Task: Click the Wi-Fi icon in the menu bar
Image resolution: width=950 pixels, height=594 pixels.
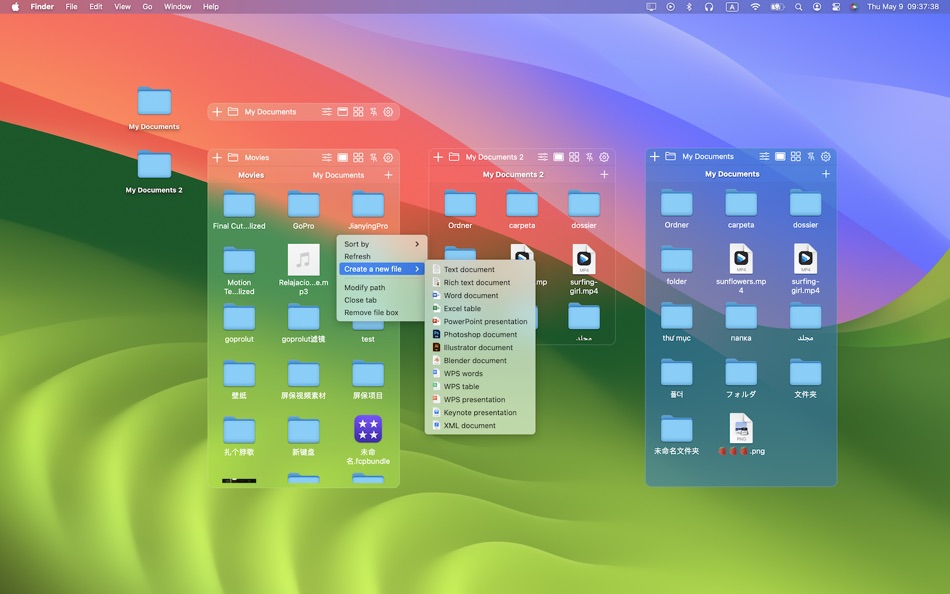Action: 755,7
